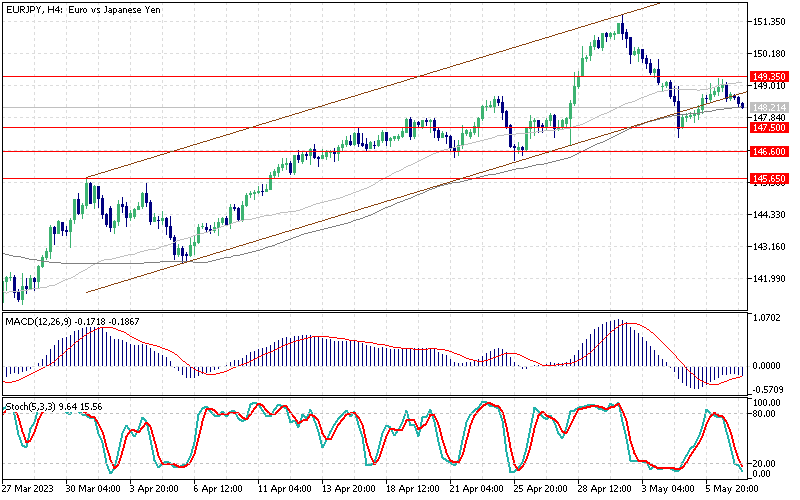
Task: Click the 100.00 stochastic scale label
Action: point(767,403)
